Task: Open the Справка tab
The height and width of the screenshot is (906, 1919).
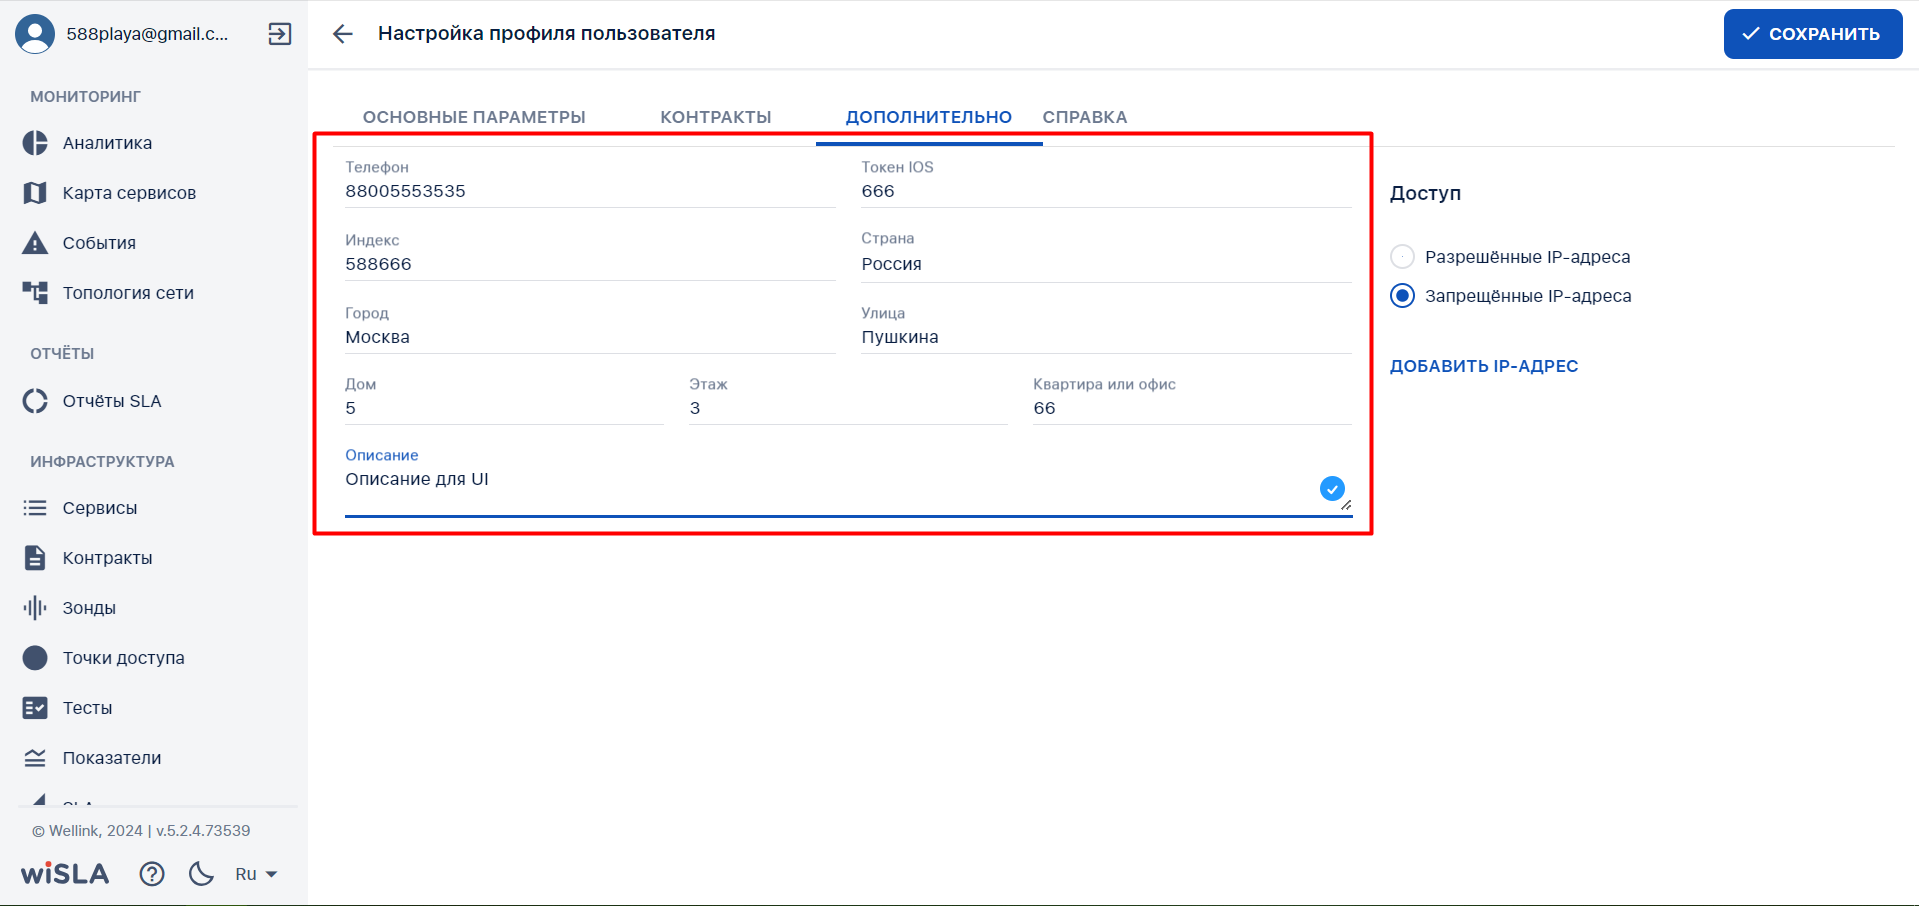Action: [x=1085, y=117]
